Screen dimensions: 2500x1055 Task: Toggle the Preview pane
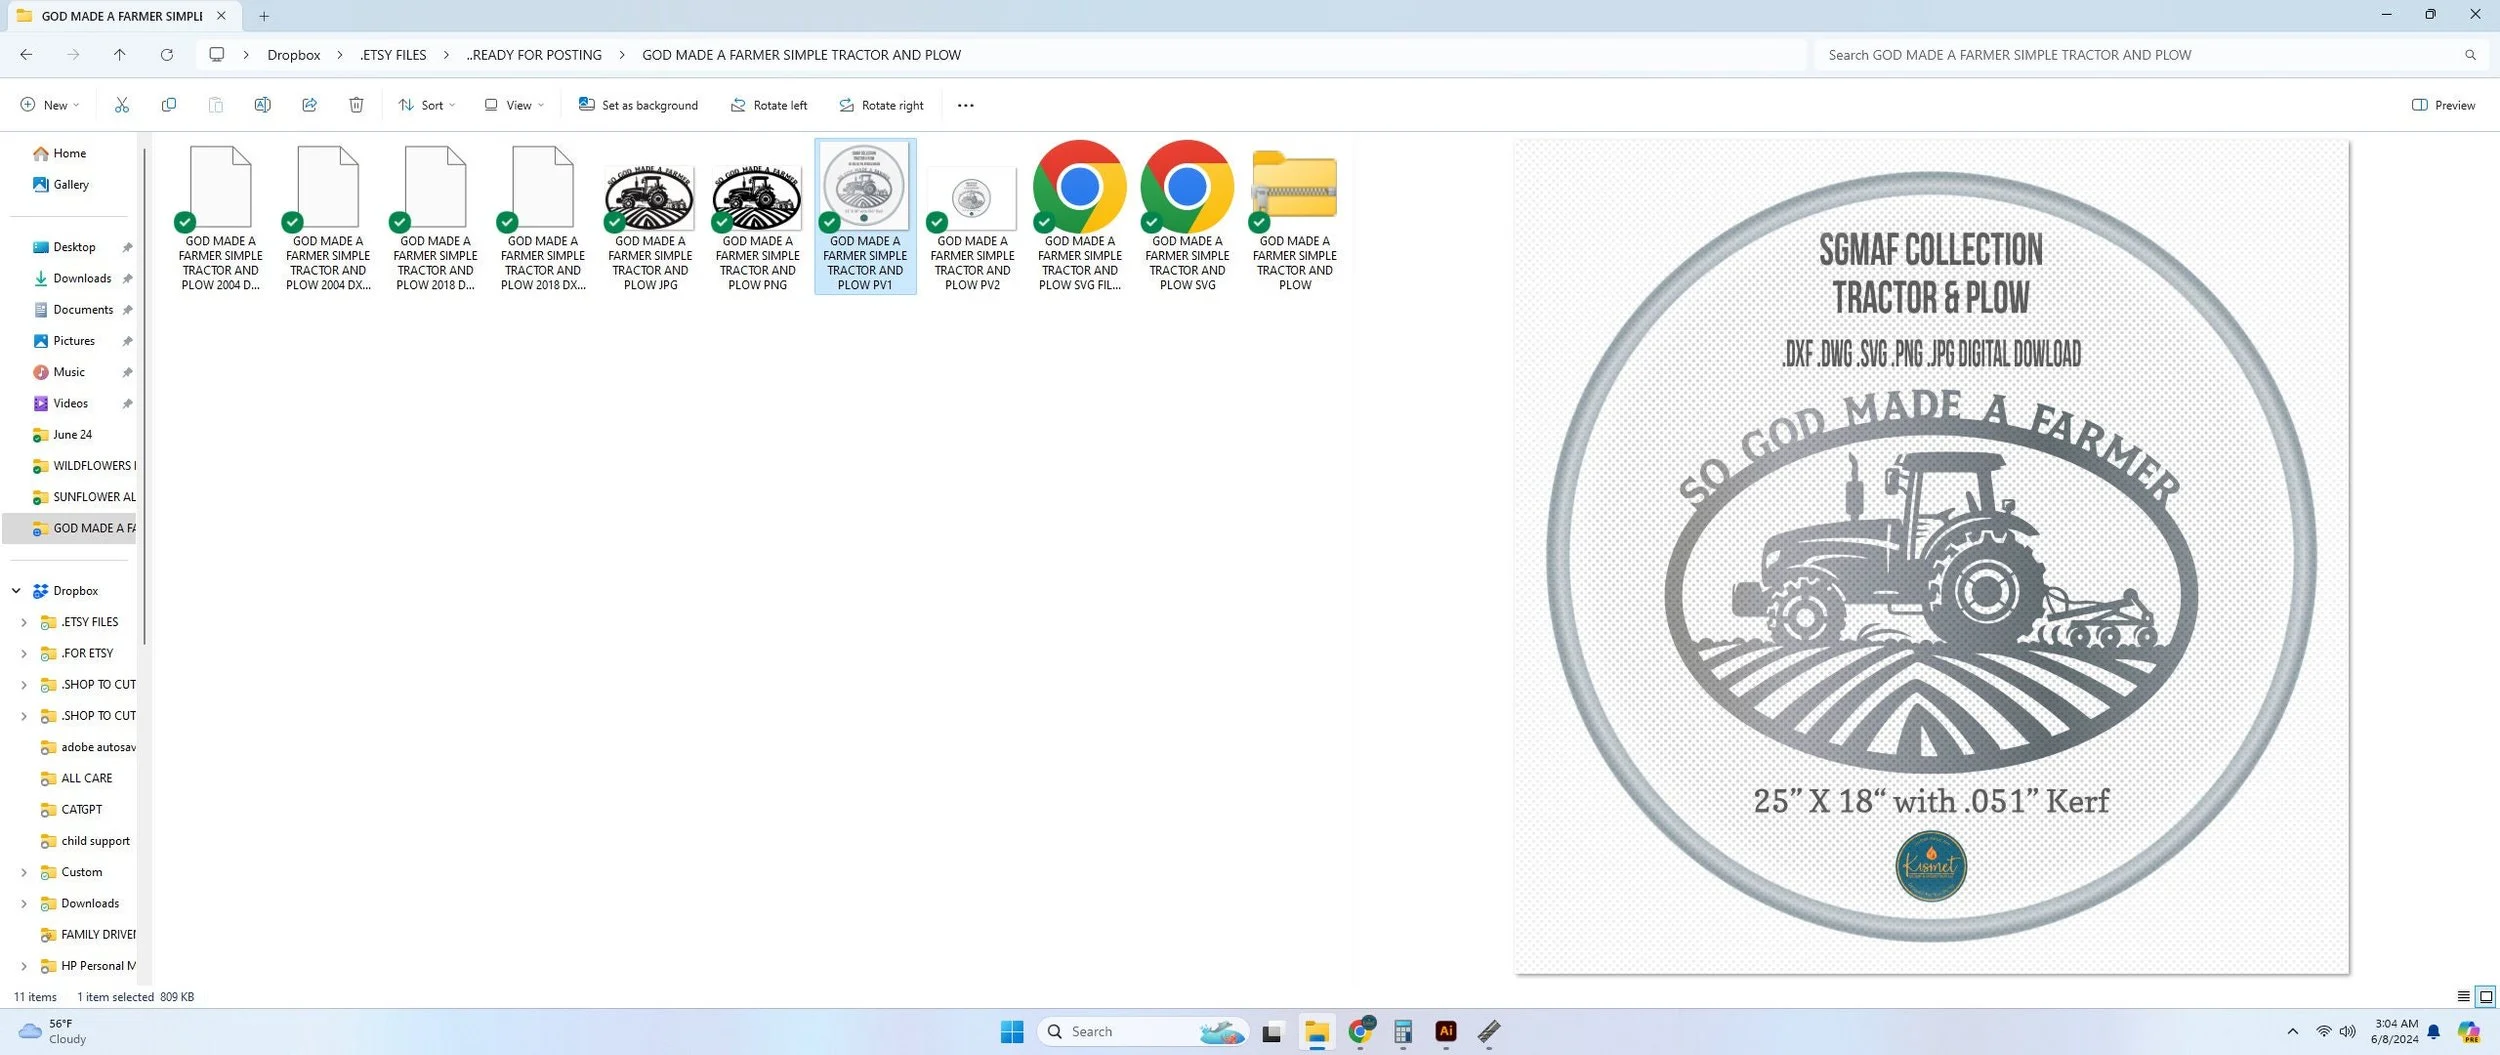point(2443,105)
